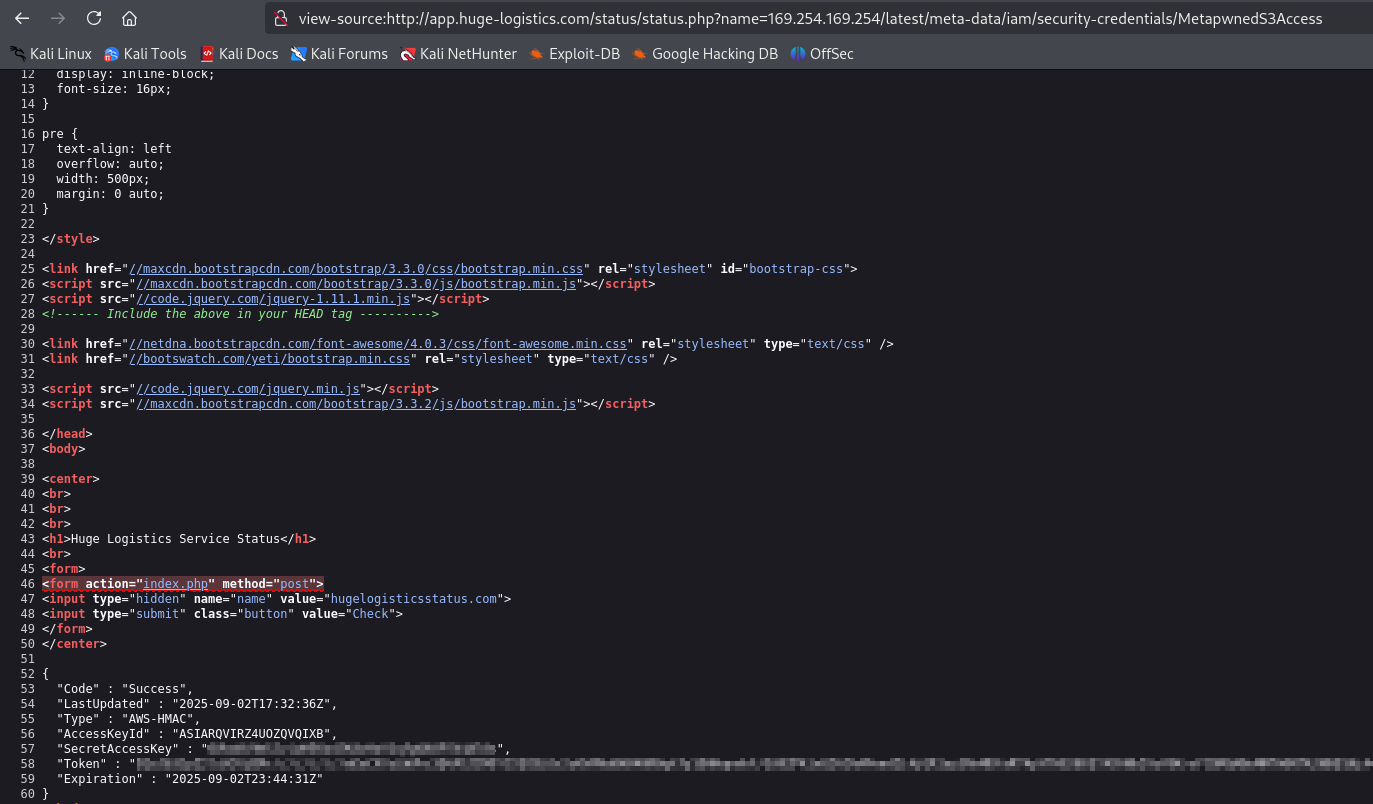Reload the page with the refresh icon
This screenshot has width=1373, height=804.
tap(94, 18)
